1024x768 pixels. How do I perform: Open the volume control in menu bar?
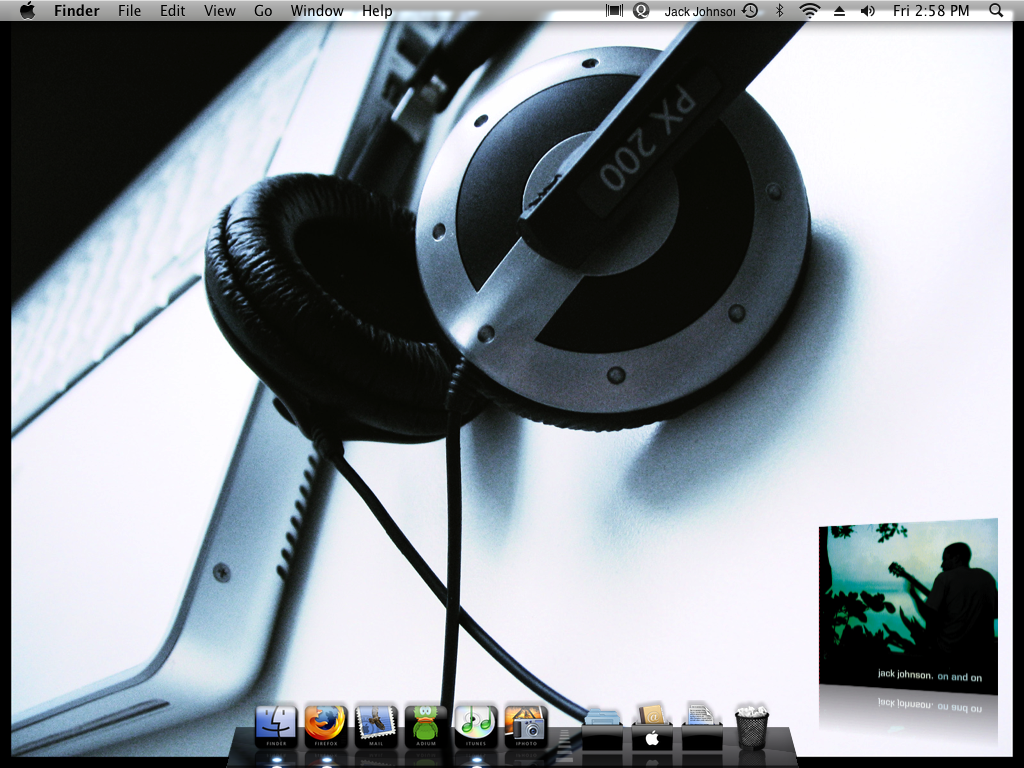[x=868, y=10]
